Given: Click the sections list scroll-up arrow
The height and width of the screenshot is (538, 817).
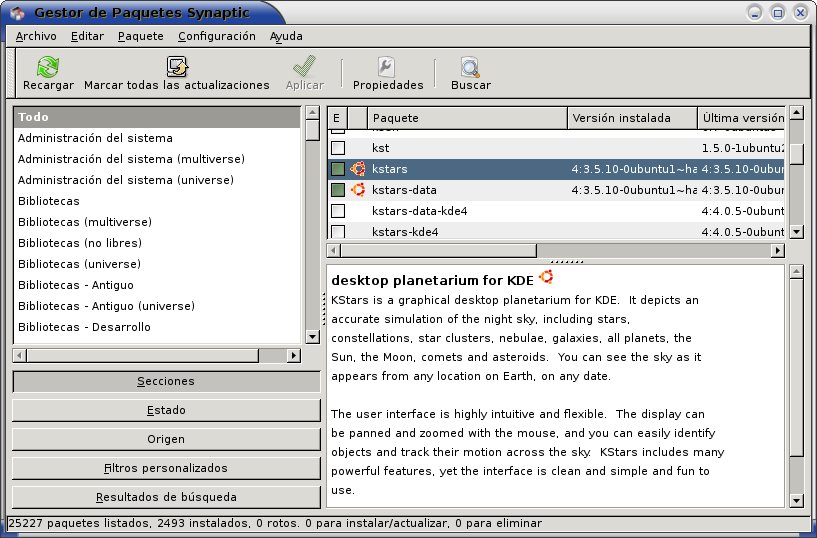Looking at the screenshot, I should tap(313, 112).
